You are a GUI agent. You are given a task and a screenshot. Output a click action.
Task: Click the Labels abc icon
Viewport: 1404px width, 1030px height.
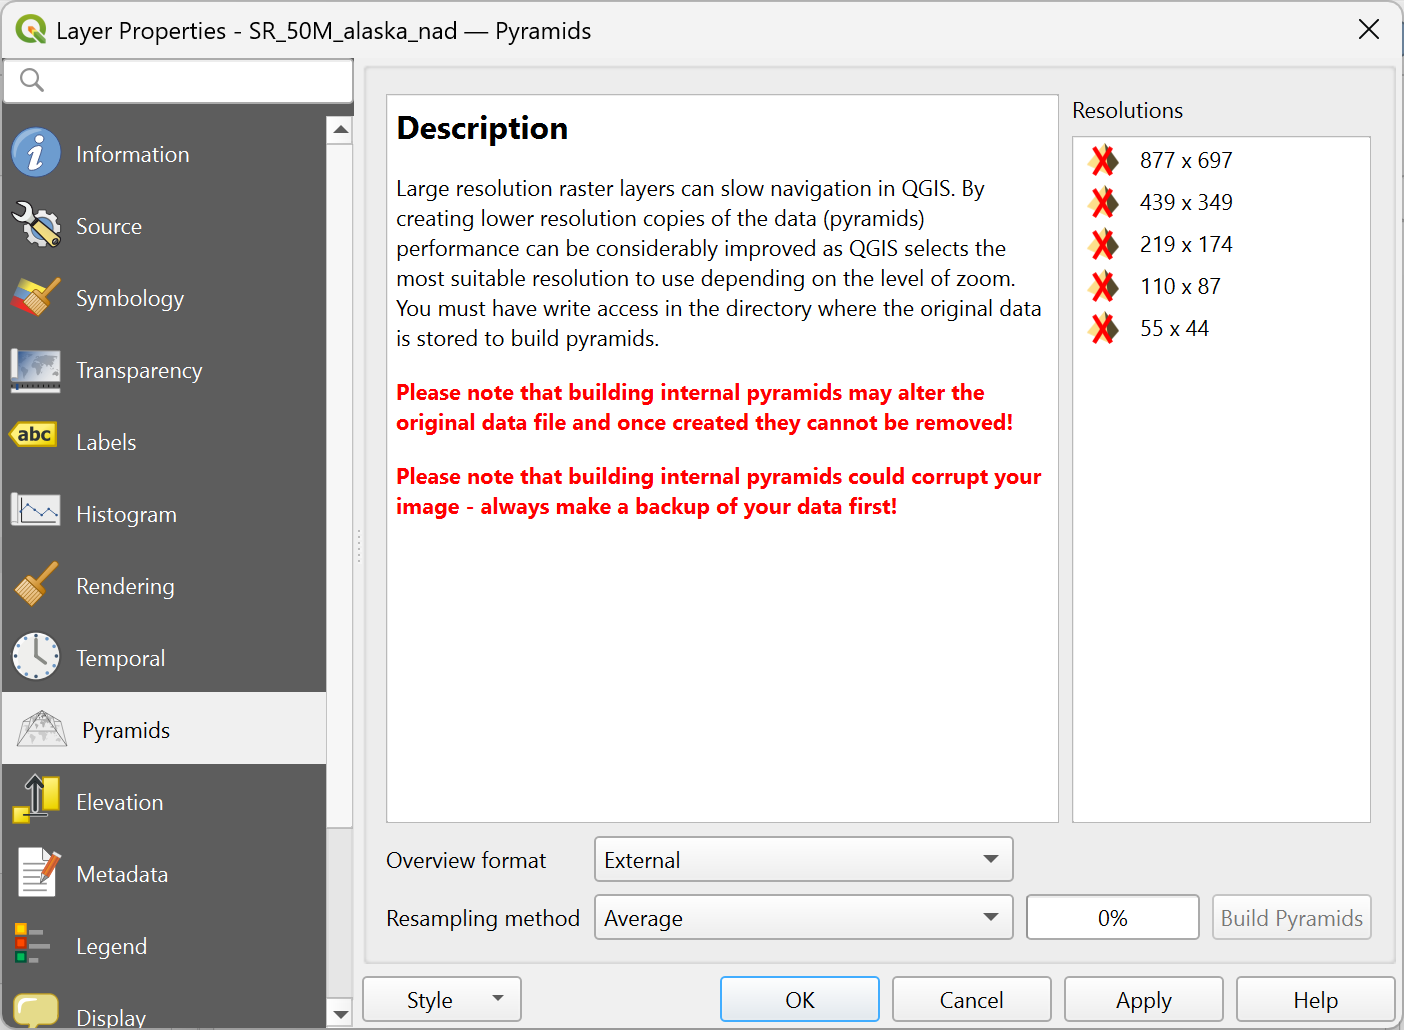34,436
